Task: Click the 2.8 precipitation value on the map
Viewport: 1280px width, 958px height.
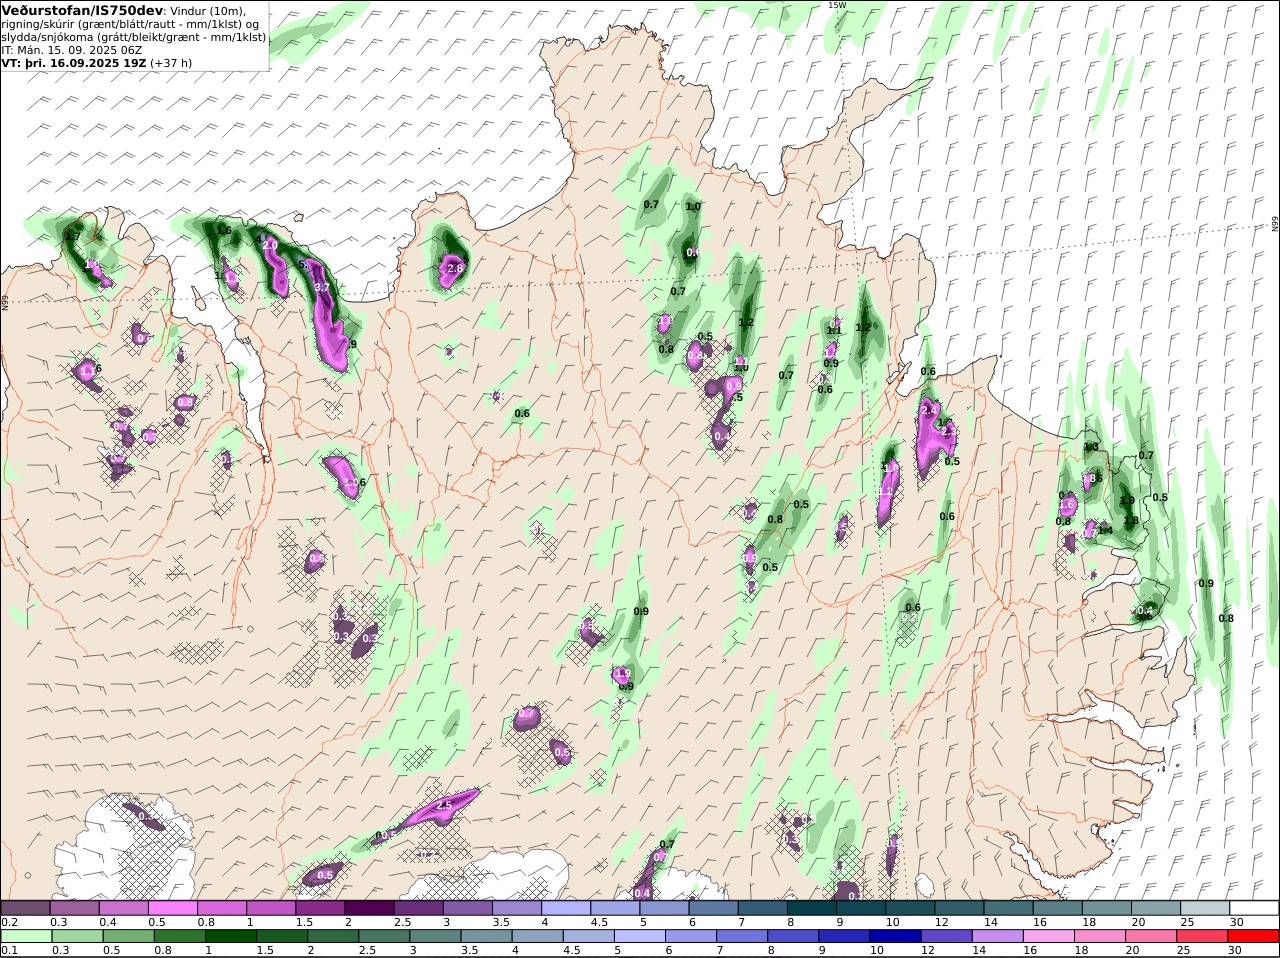Action: coord(455,268)
